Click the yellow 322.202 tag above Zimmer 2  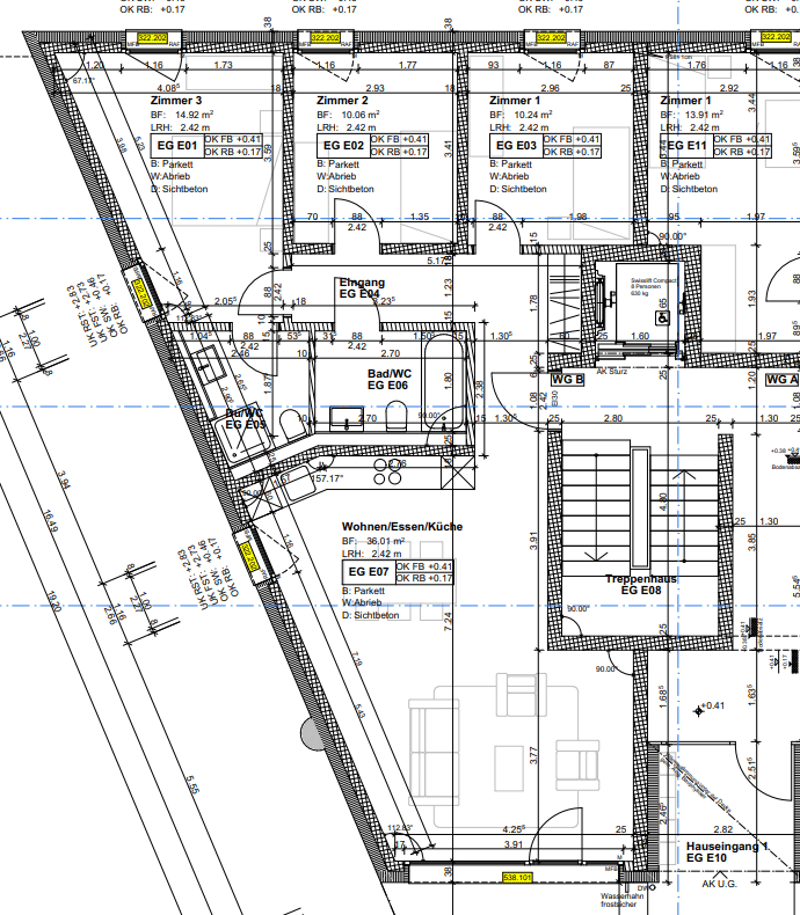pos(325,38)
